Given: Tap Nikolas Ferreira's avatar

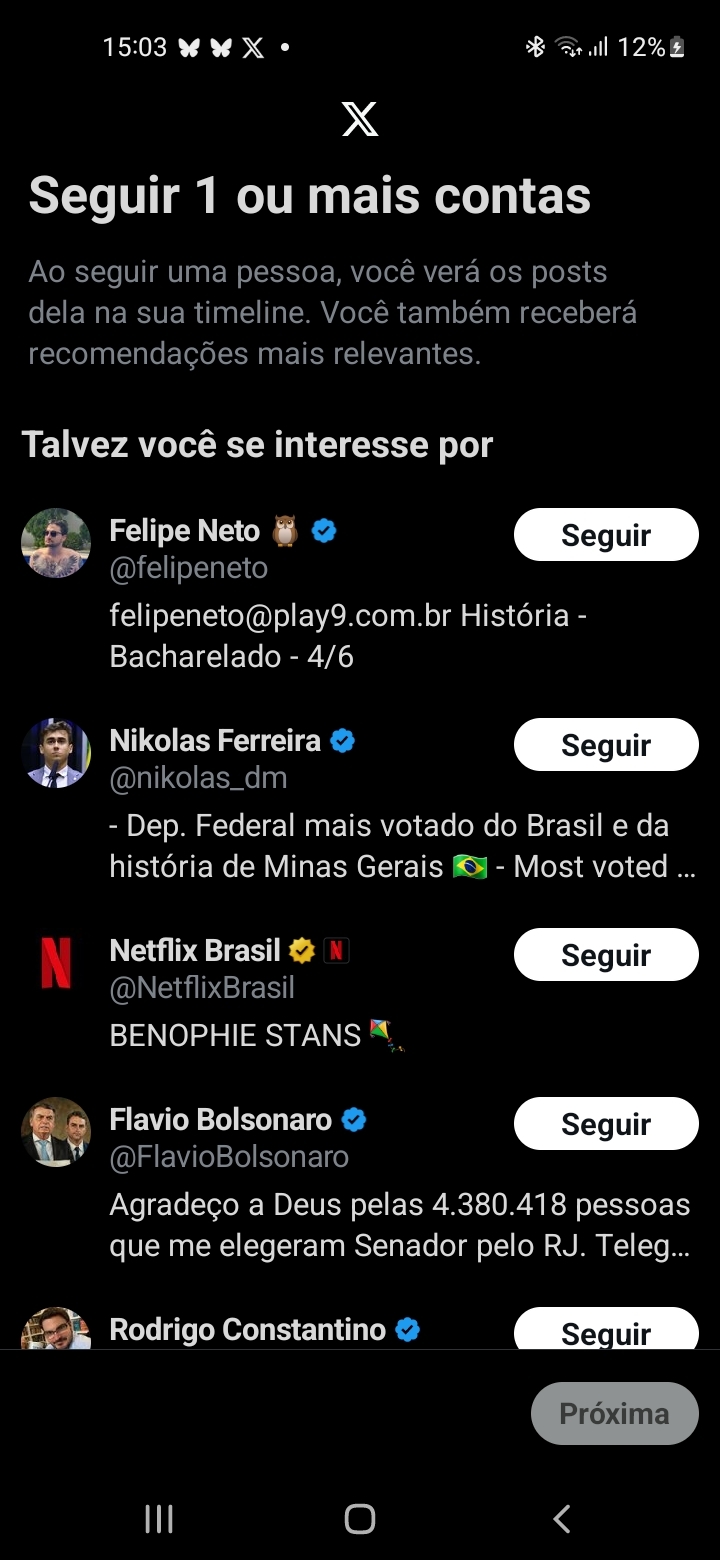Looking at the screenshot, I should [x=56, y=753].
